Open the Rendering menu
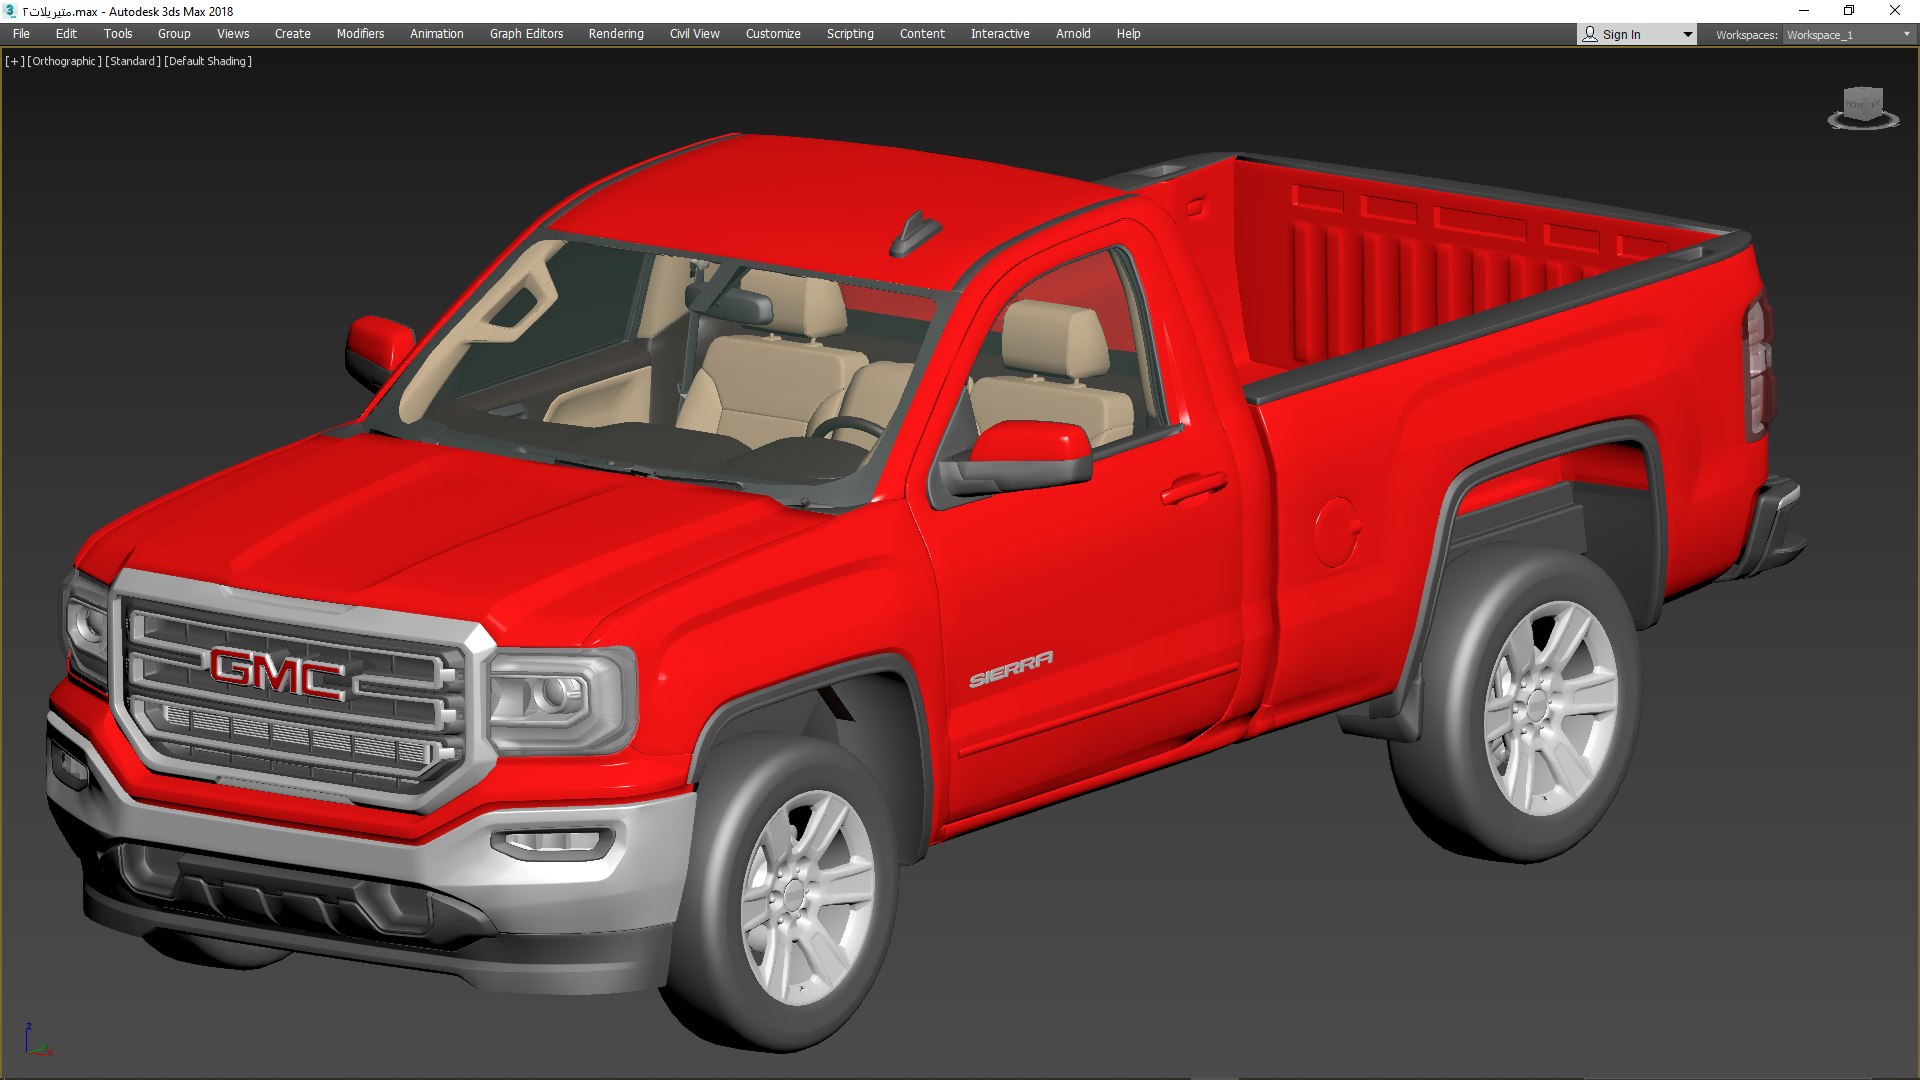Screen dimensions: 1920x1080 [616, 34]
